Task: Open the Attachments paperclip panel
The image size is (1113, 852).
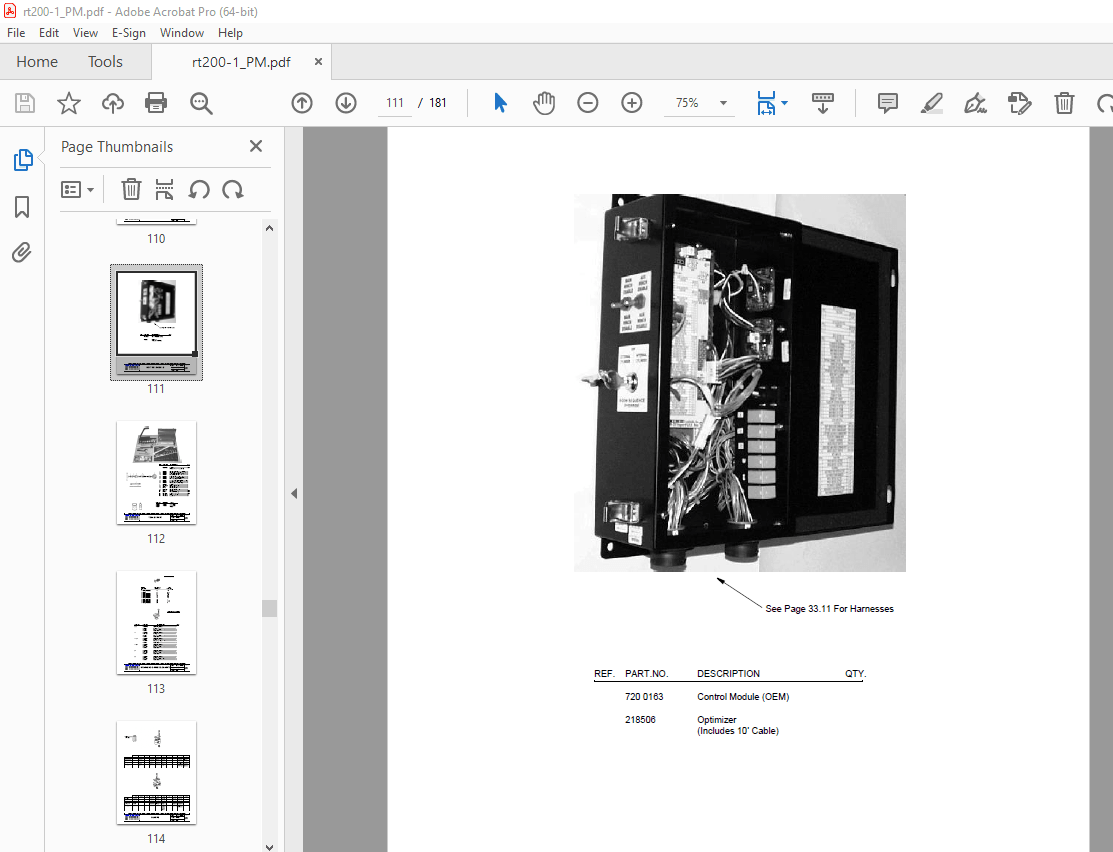Action: 22,252
